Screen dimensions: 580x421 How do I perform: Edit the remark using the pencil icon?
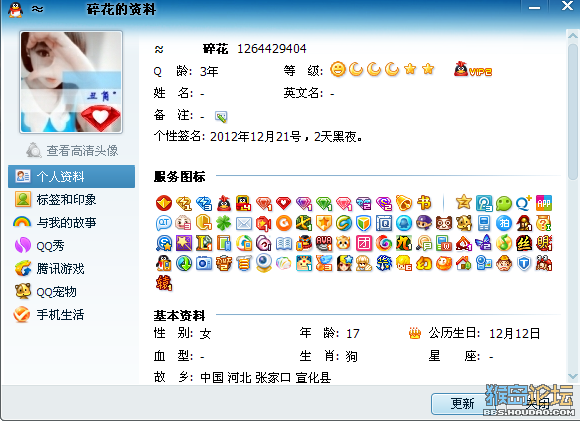(221, 117)
